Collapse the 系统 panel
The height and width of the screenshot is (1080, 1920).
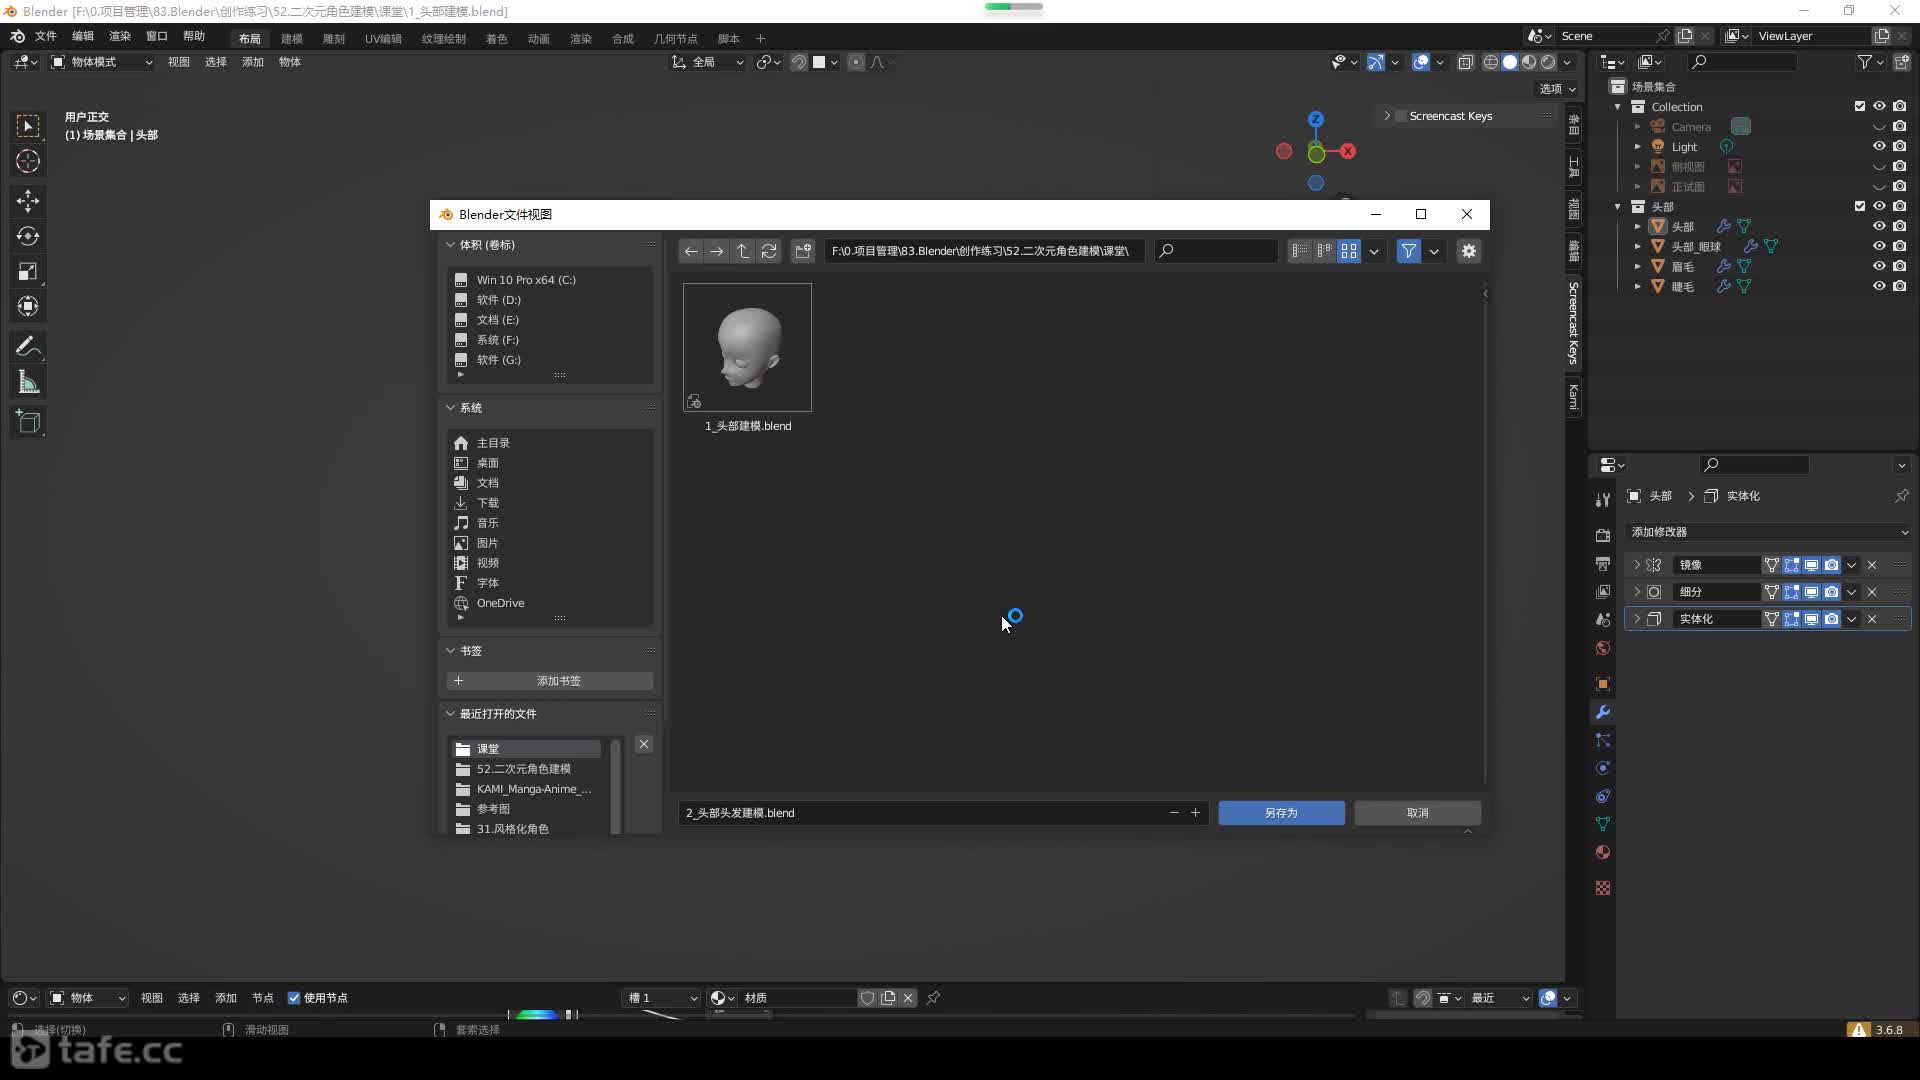(450, 408)
